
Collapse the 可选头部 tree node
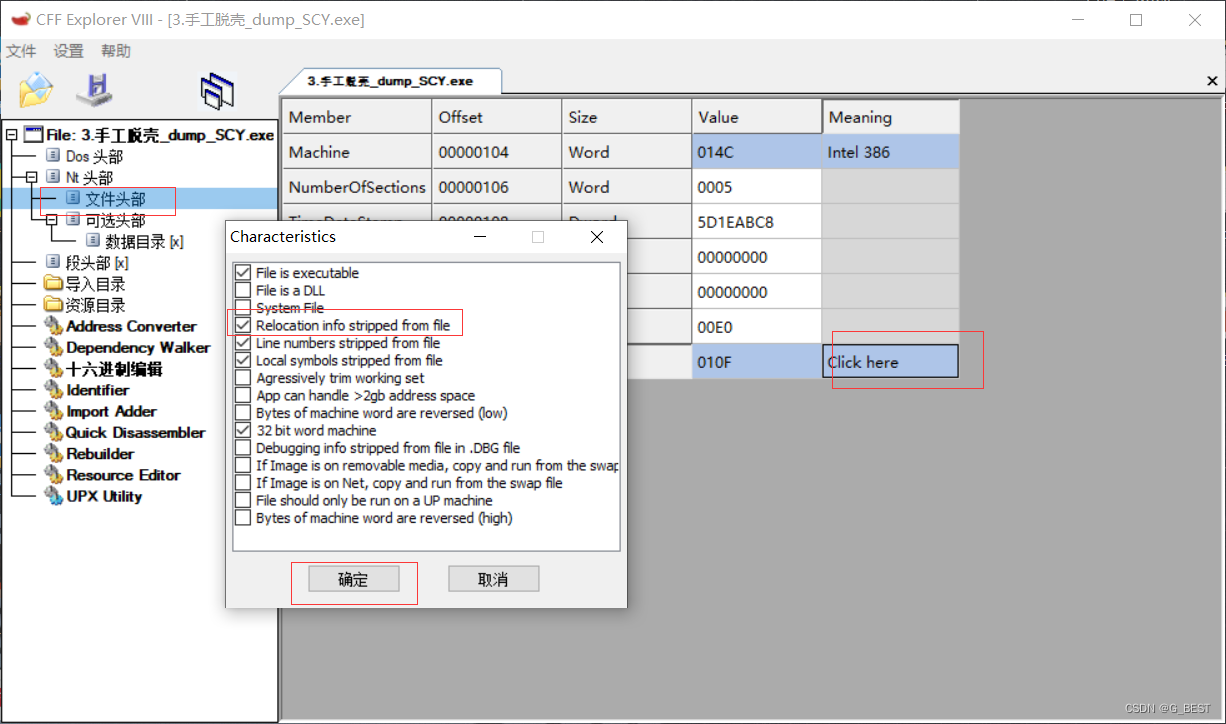[x=52, y=220]
